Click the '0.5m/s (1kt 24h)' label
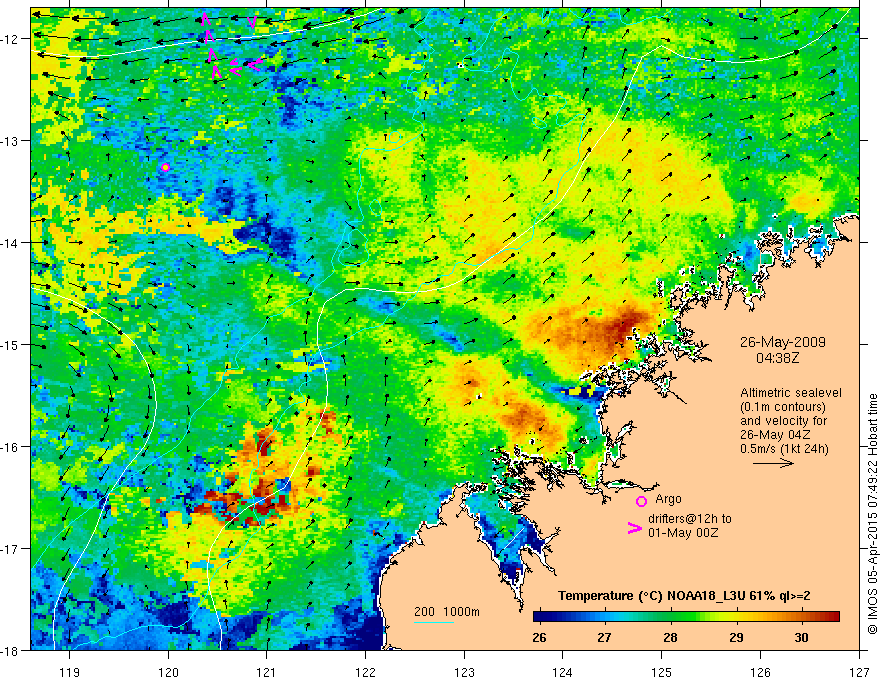The height and width of the screenshot is (680, 880). 784,449
